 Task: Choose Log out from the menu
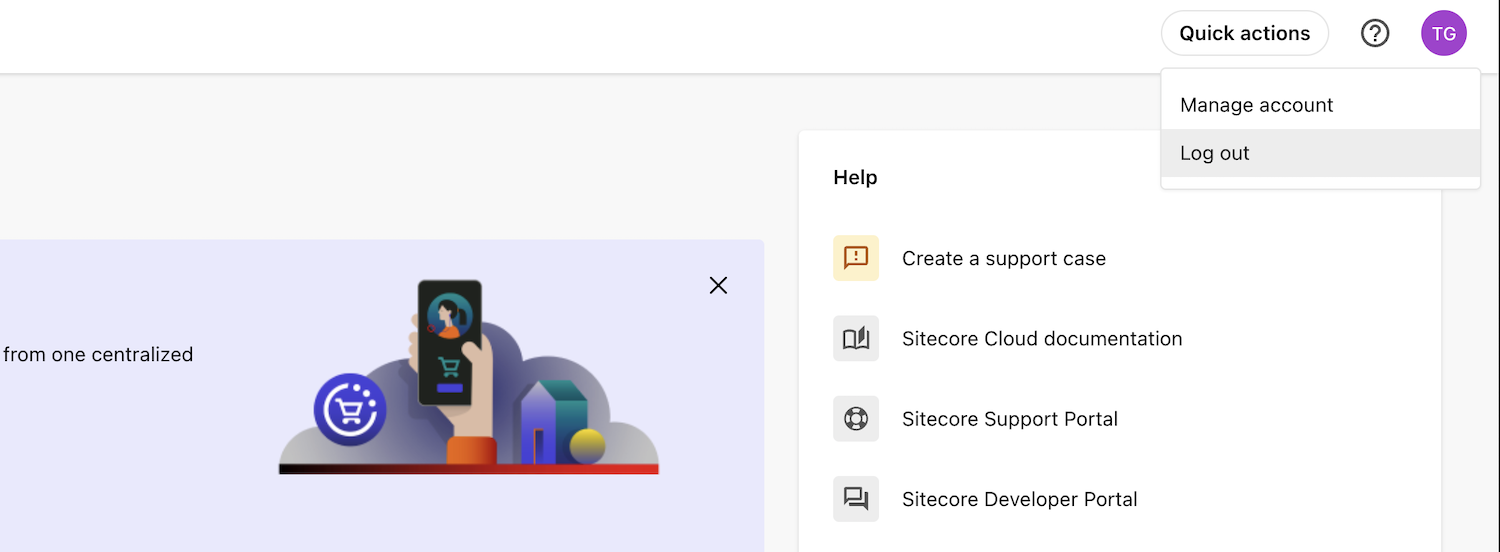point(1320,153)
